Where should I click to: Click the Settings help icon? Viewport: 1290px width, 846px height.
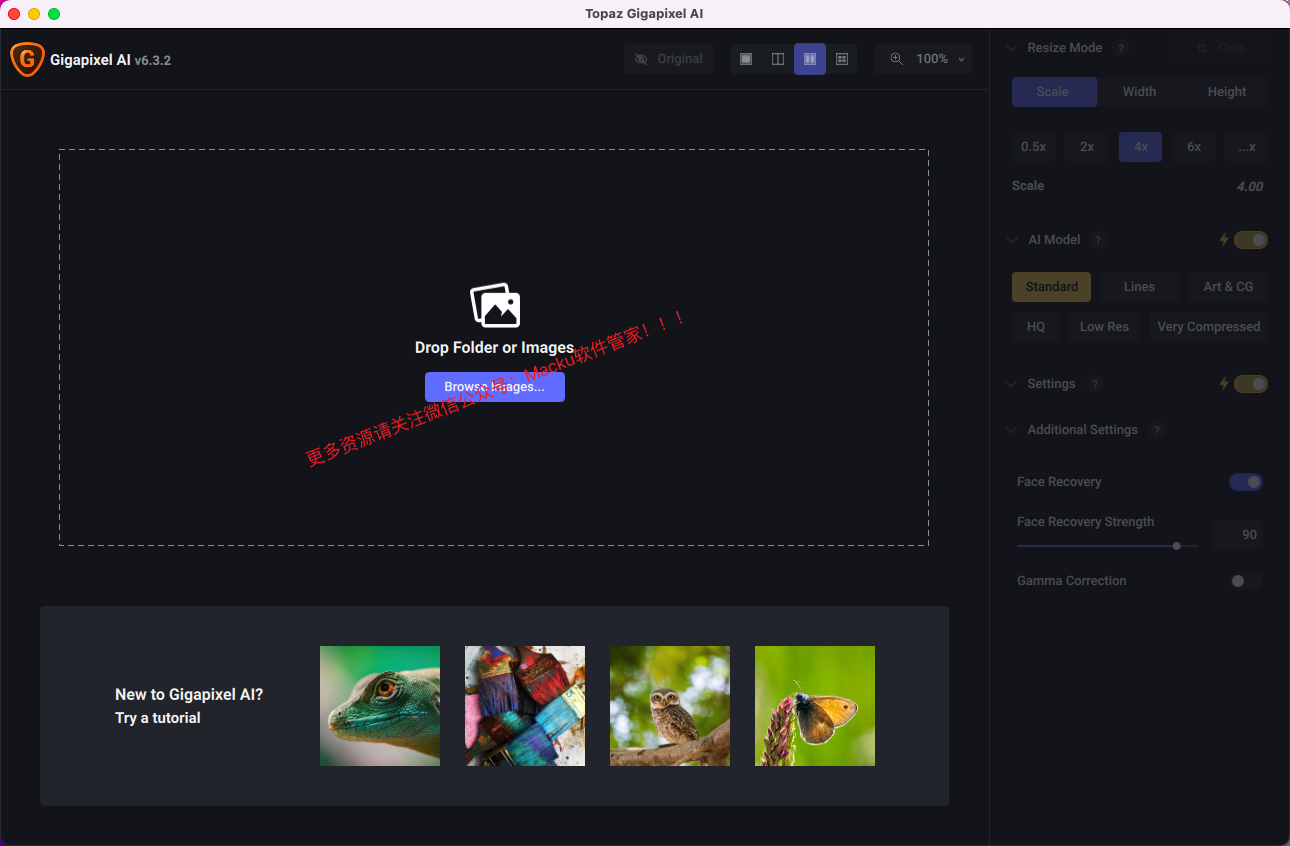(x=1094, y=384)
